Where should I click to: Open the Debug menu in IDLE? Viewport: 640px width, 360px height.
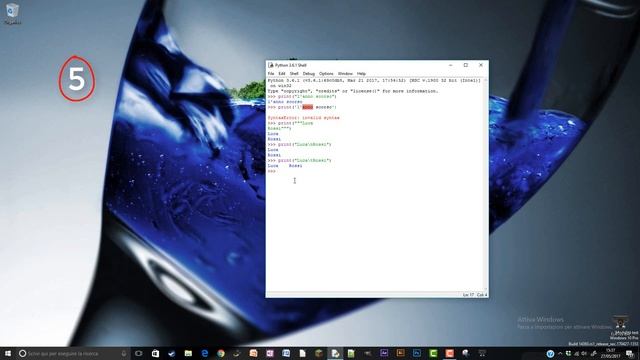click(309, 73)
